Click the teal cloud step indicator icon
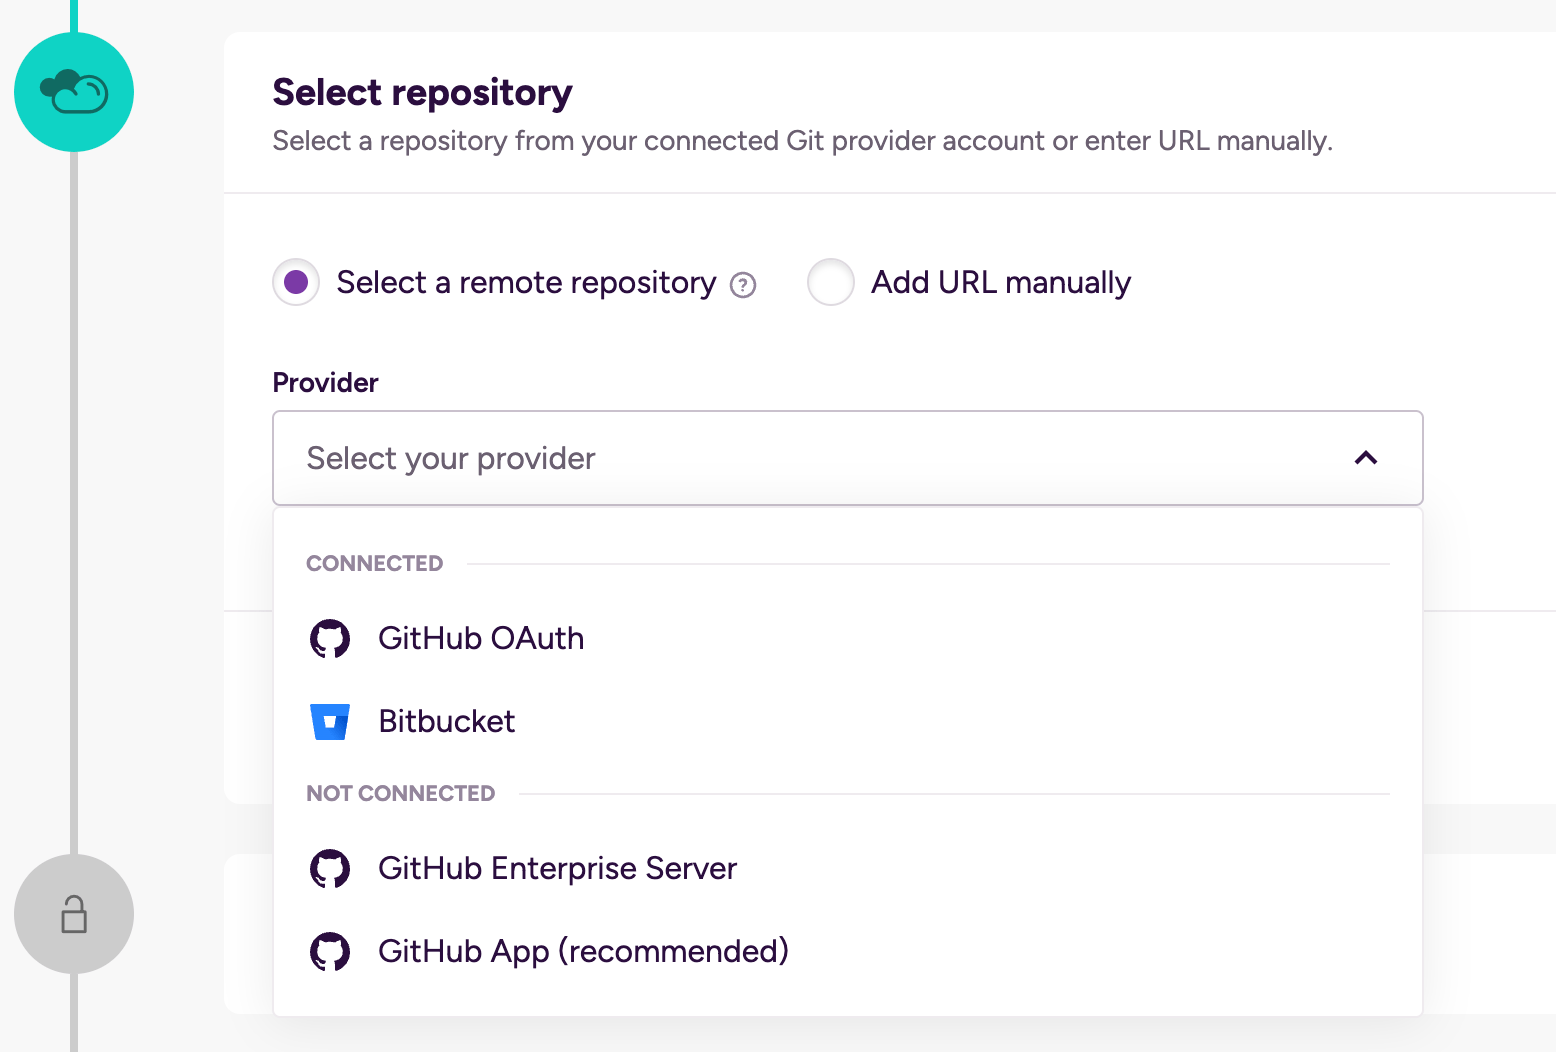This screenshot has height=1052, width=1556. [x=74, y=91]
